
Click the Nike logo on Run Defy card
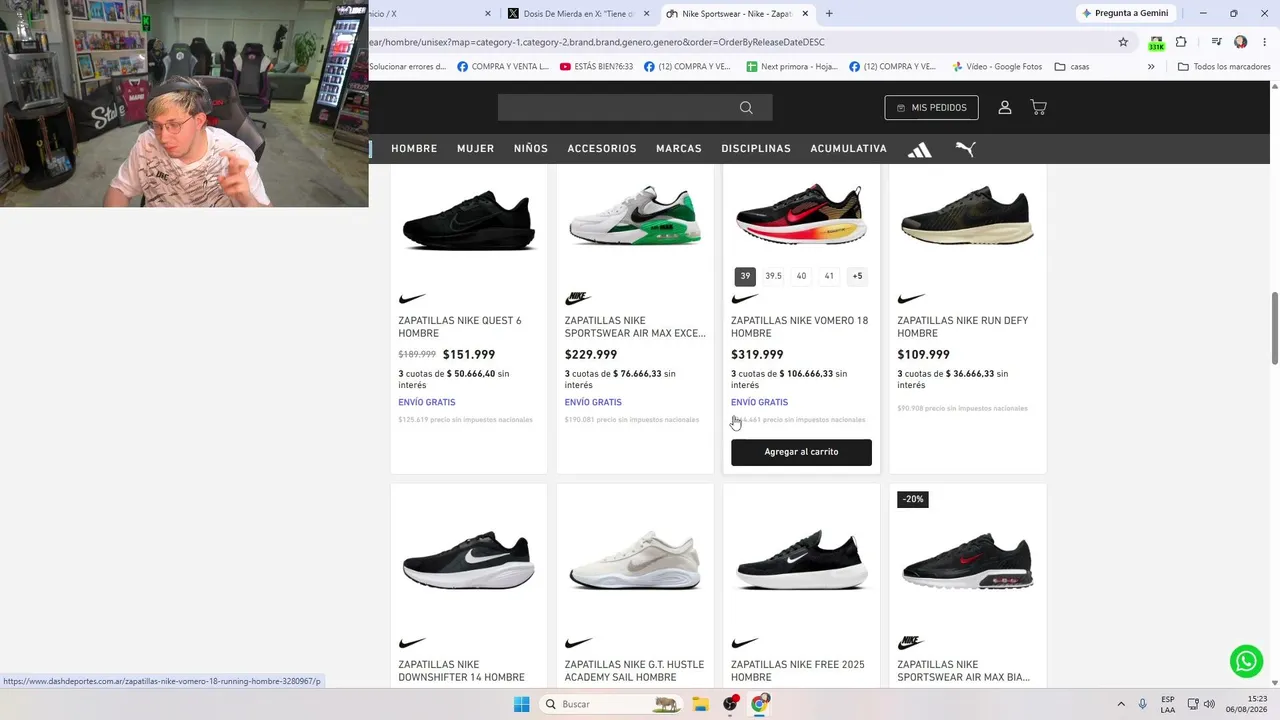[x=911, y=299]
